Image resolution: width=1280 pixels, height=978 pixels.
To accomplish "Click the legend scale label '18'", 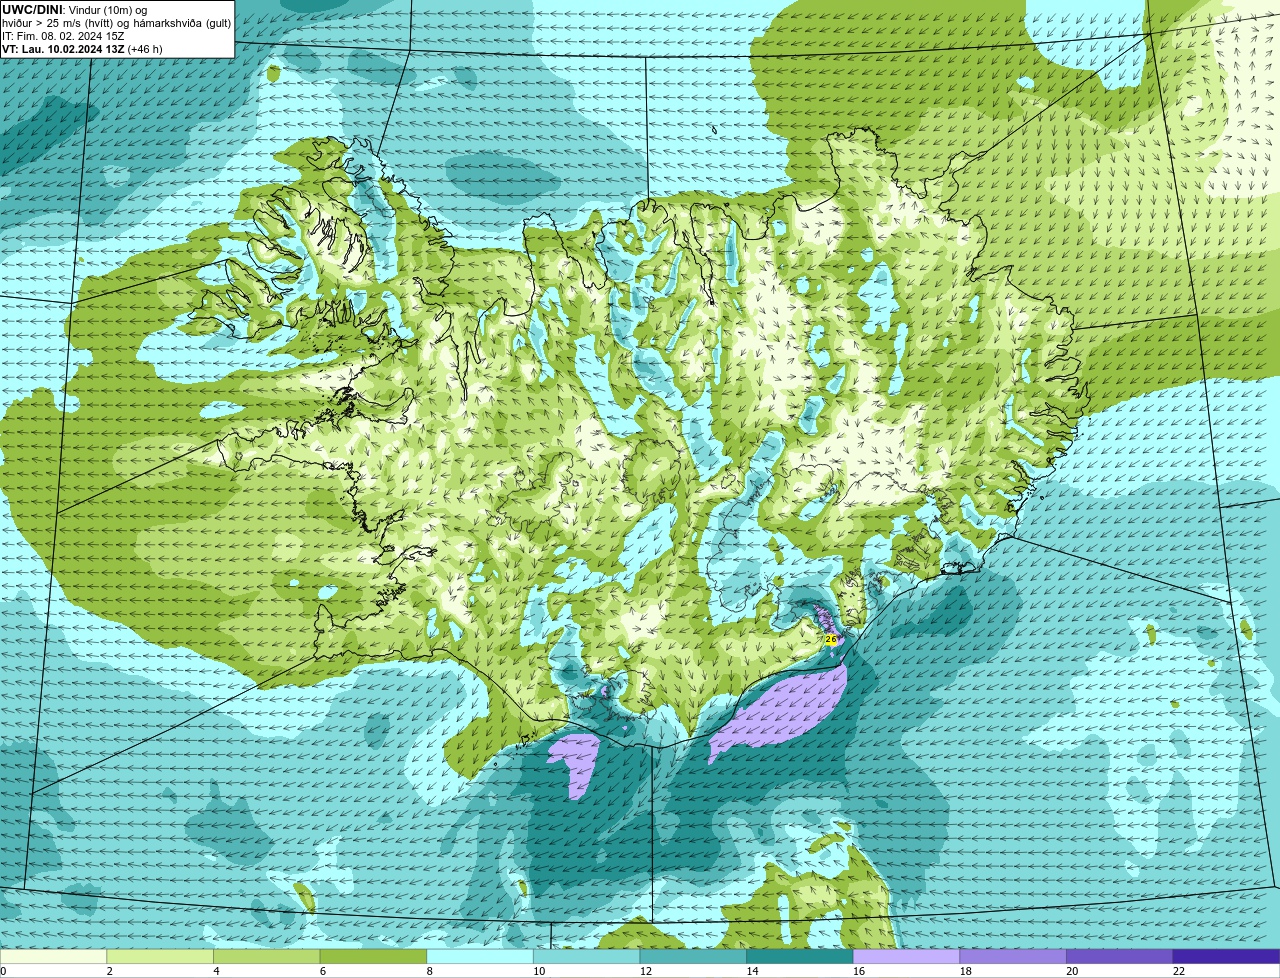I will (x=966, y=971).
